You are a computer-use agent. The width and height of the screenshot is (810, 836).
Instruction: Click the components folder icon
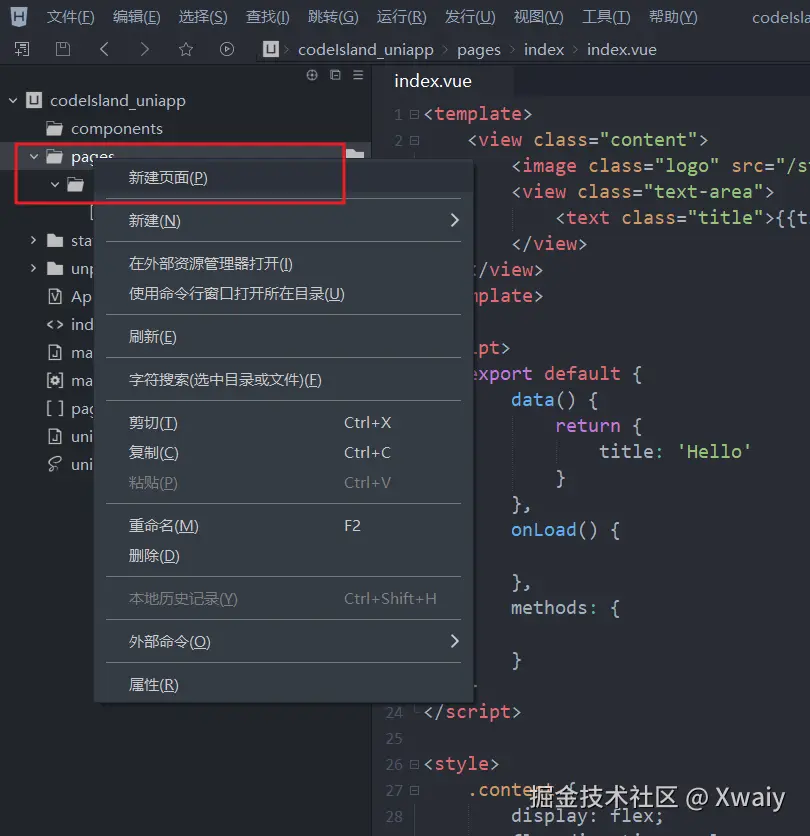[54, 128]
